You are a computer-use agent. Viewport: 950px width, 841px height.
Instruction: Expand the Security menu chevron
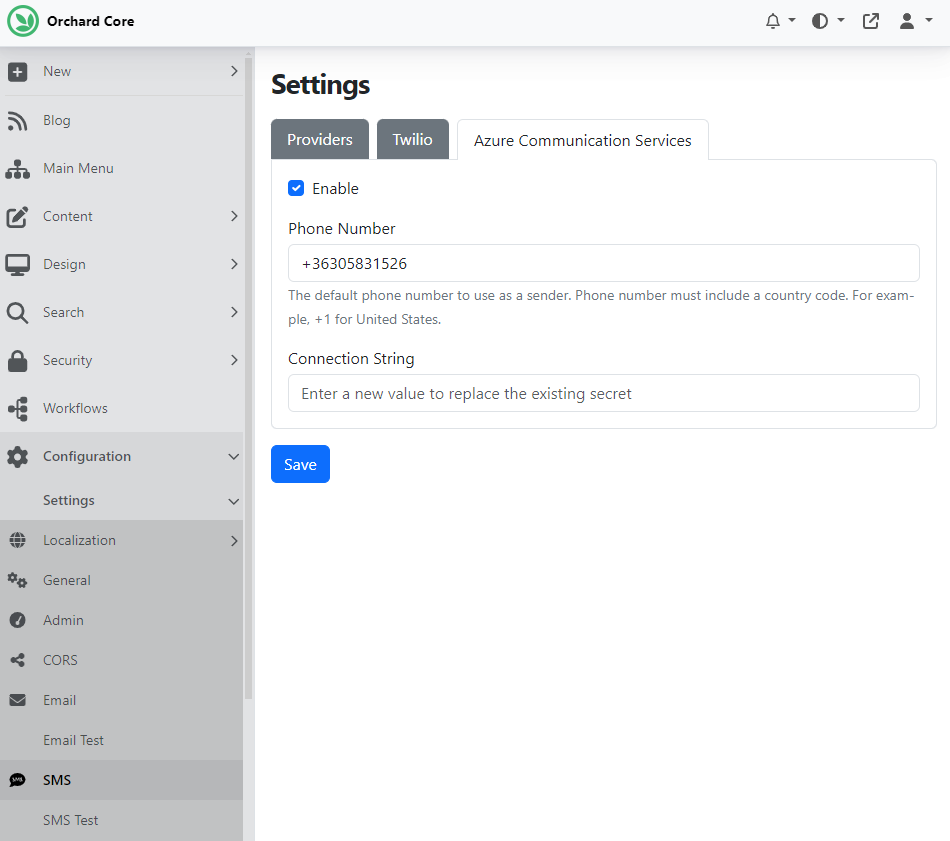tap(234, 360)
